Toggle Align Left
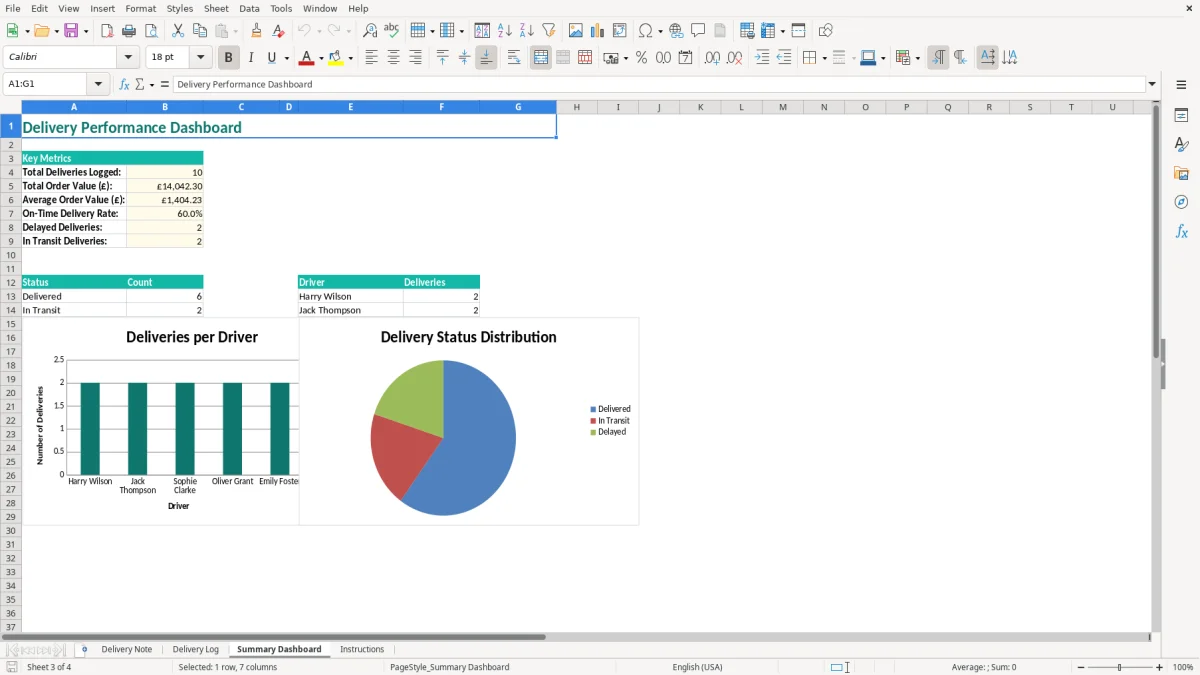The image size is (1200, 675). pyautogui.click(x=371, y=58)
